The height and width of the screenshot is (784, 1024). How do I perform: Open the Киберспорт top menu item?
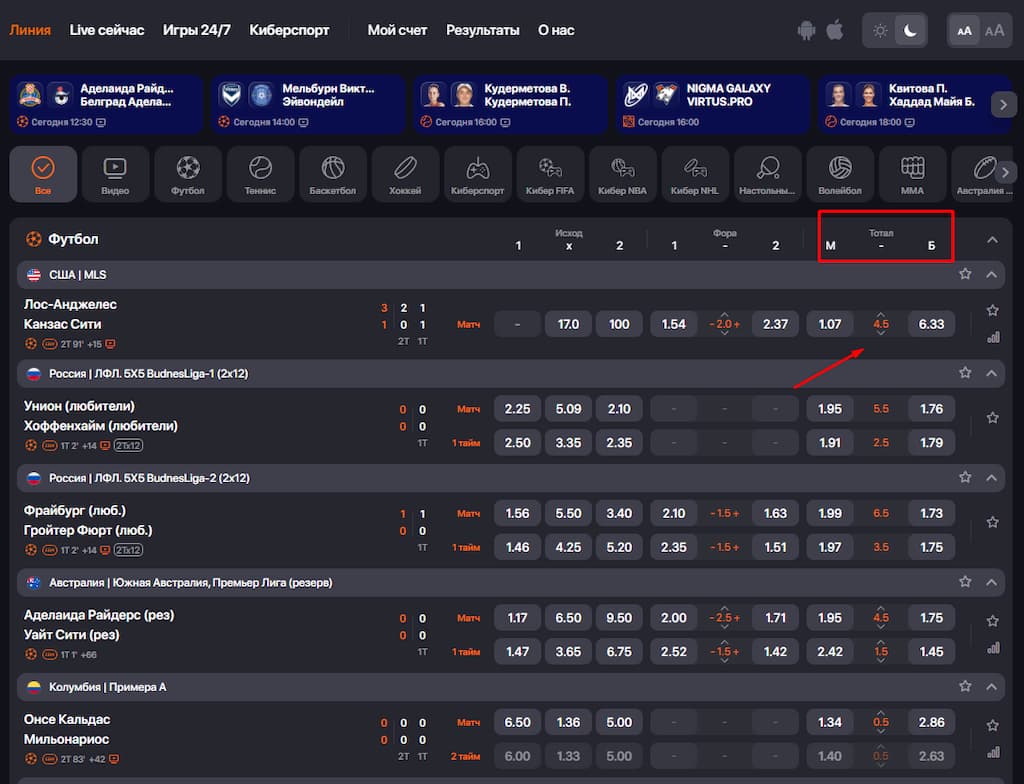pyautogui.click(x=289, y=30)
